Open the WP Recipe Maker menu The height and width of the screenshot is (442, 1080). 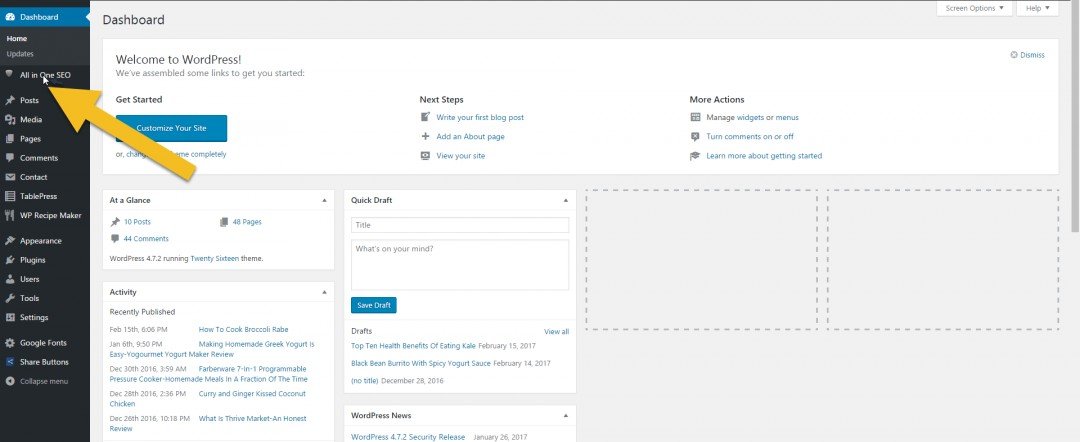[x=45, y=215]
